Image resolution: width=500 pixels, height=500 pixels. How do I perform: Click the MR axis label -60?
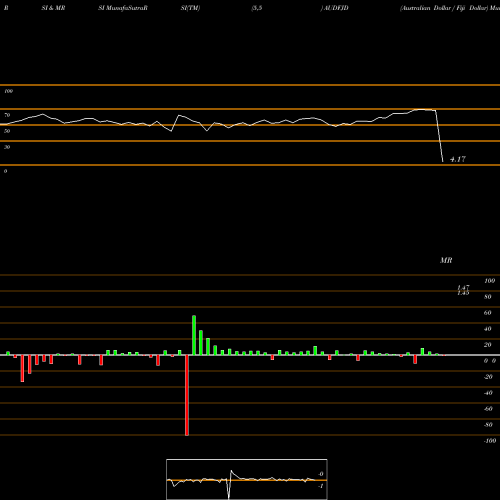(x=488, y=409)
